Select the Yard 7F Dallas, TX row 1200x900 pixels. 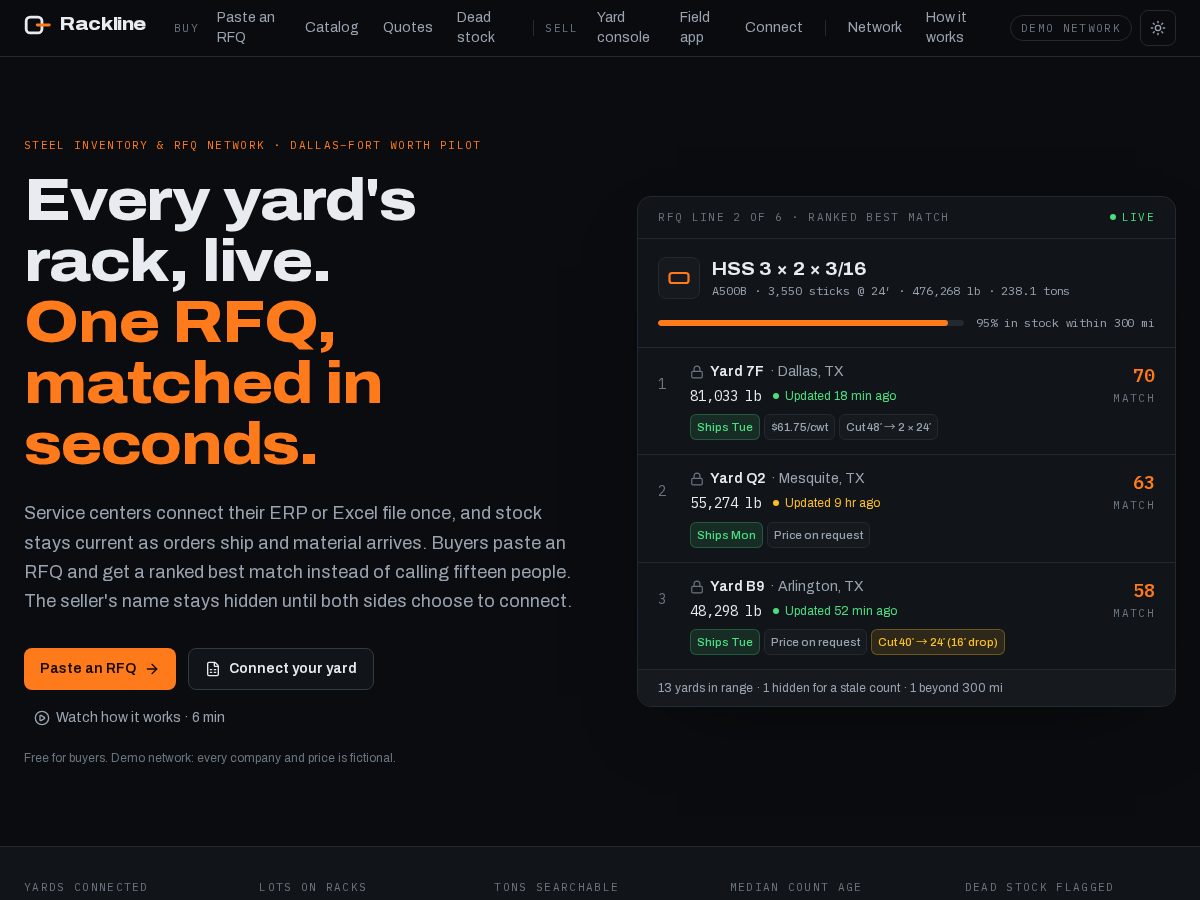(x=906, y=401)
